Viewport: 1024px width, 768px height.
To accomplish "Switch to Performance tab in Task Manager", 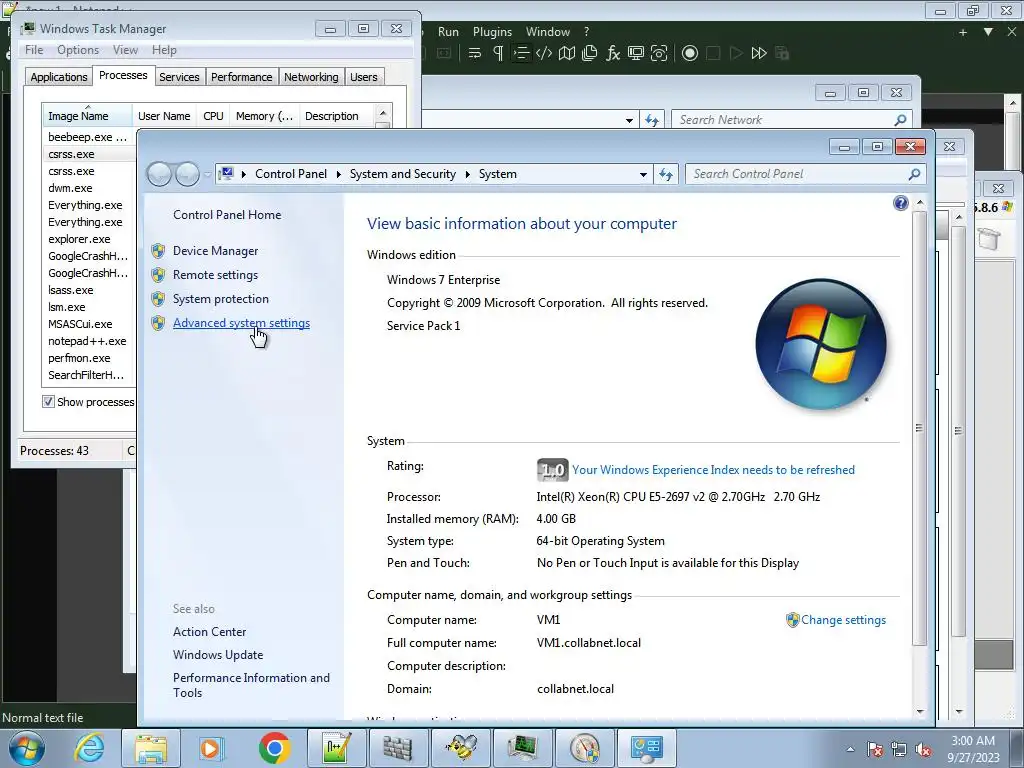I will pos(241,77).
